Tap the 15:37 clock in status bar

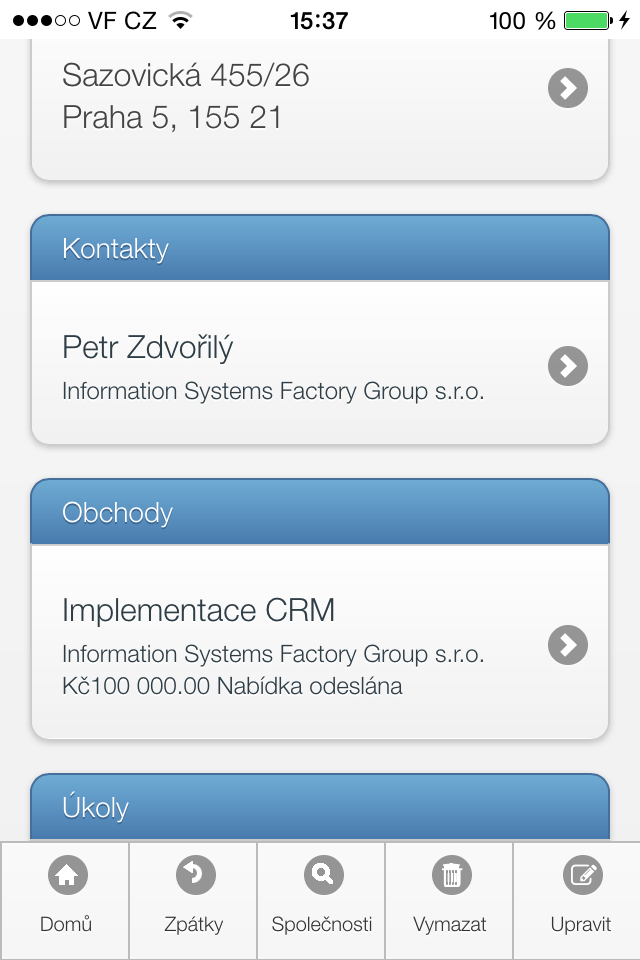[319, 20]
